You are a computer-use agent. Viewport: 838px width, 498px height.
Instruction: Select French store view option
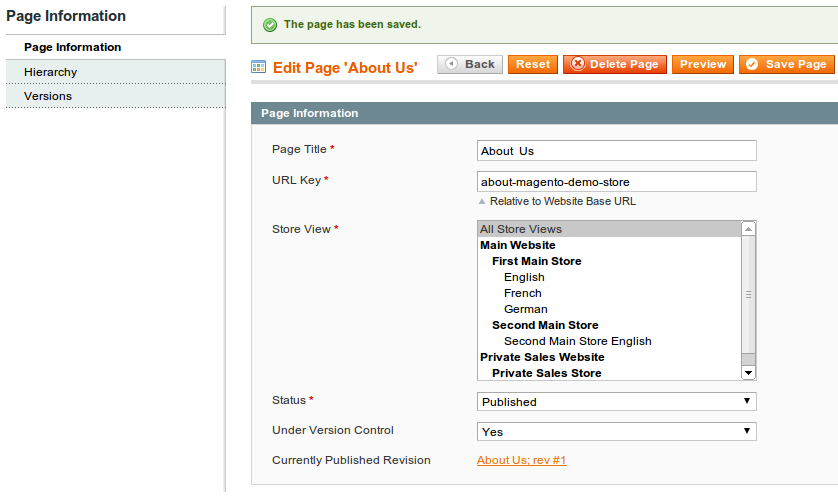point(523,293)
